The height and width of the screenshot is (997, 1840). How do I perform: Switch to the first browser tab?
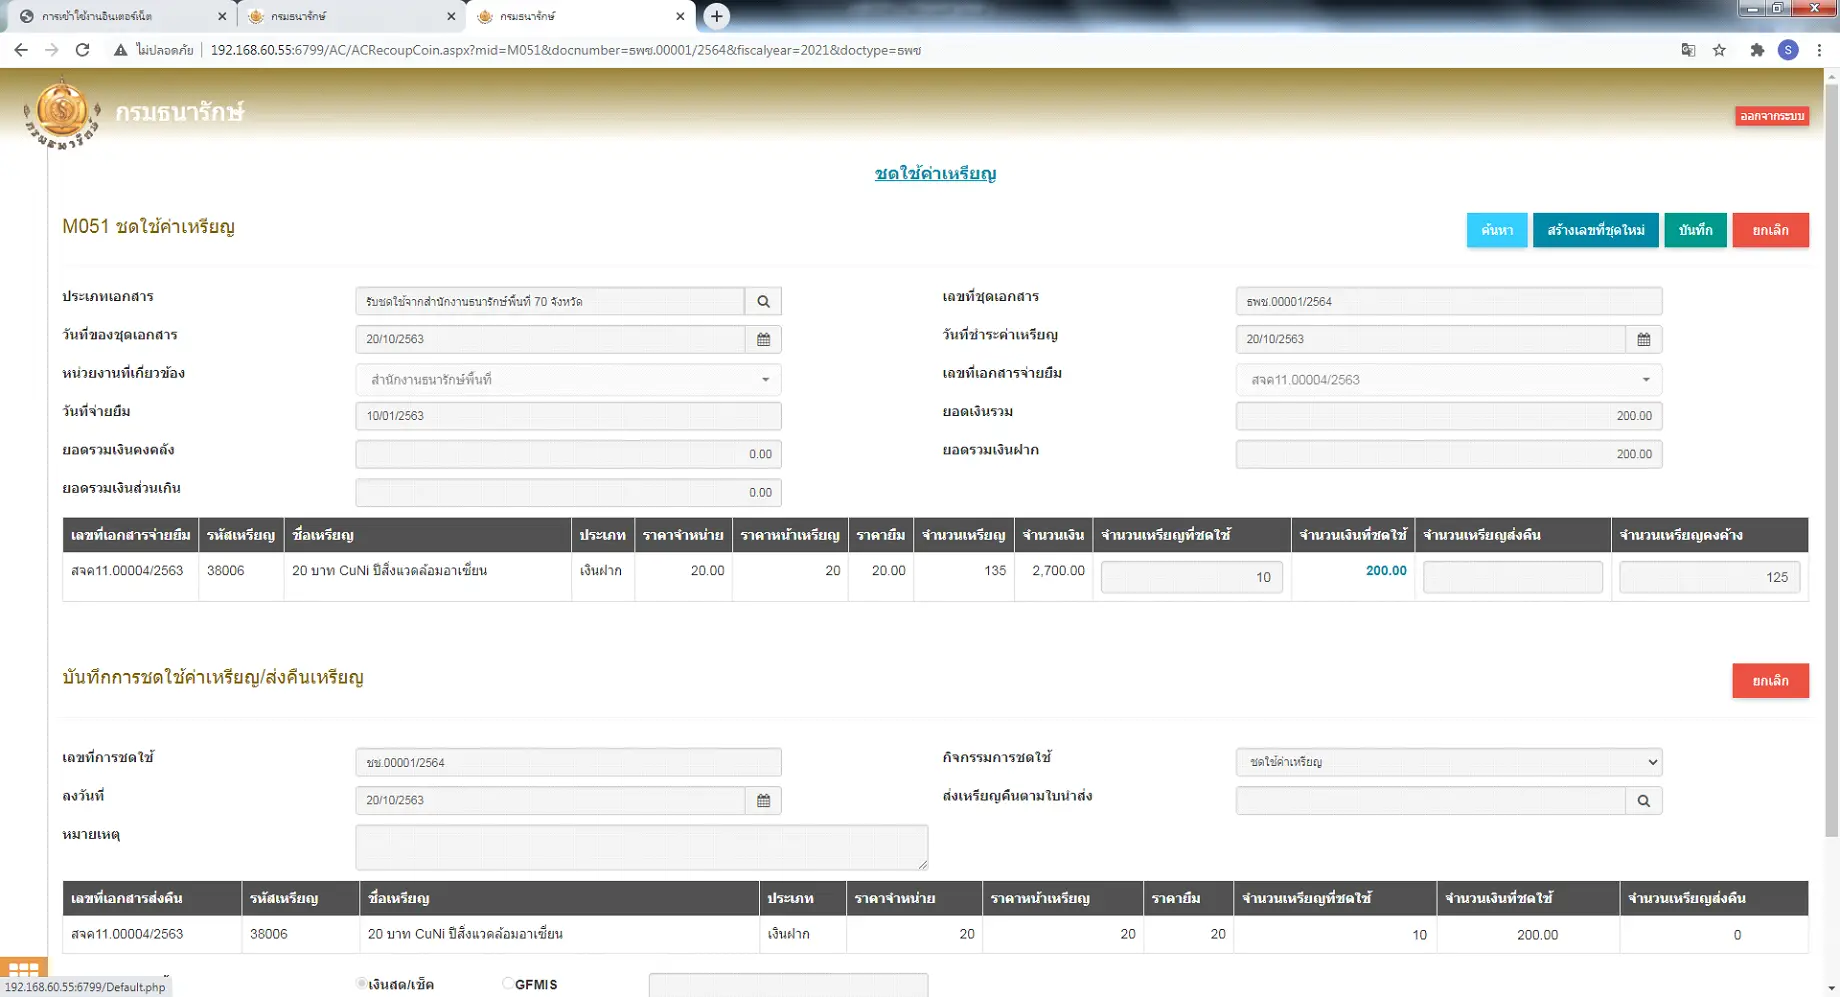tap(118, 16)
